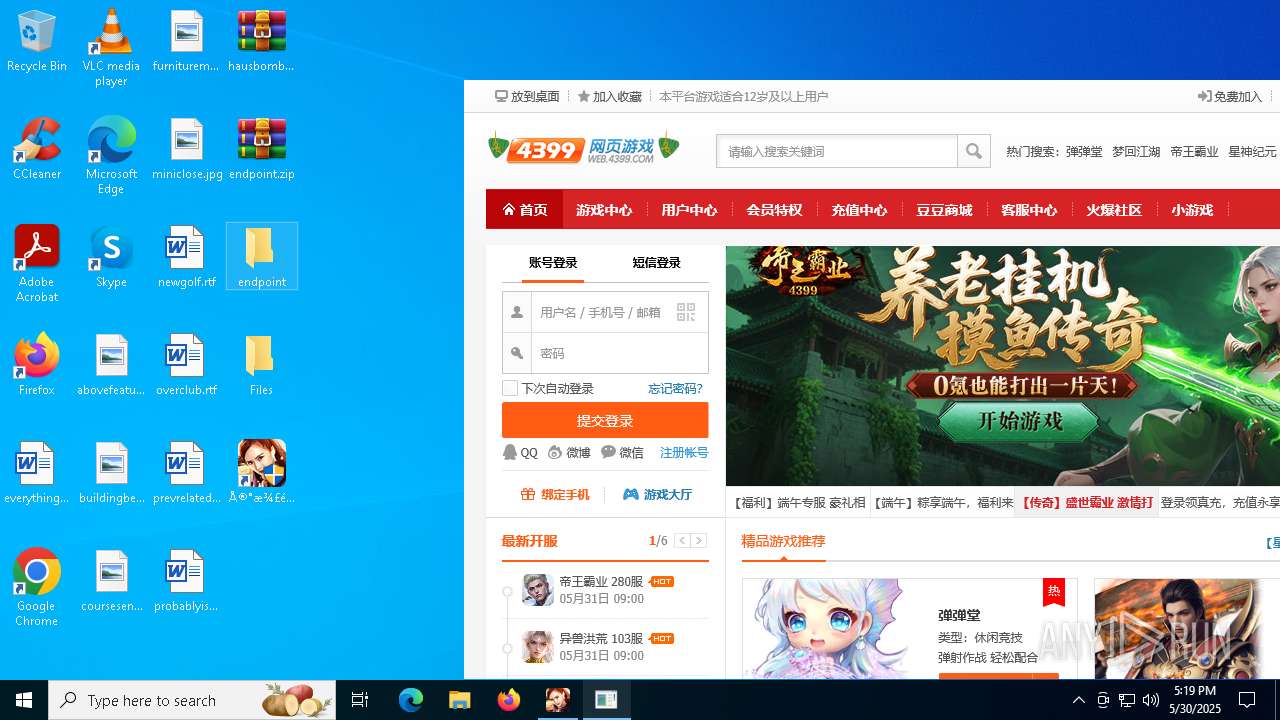Open 游戏中心 in navigation bar
The image size is (1280, 720).
[604, 209]
